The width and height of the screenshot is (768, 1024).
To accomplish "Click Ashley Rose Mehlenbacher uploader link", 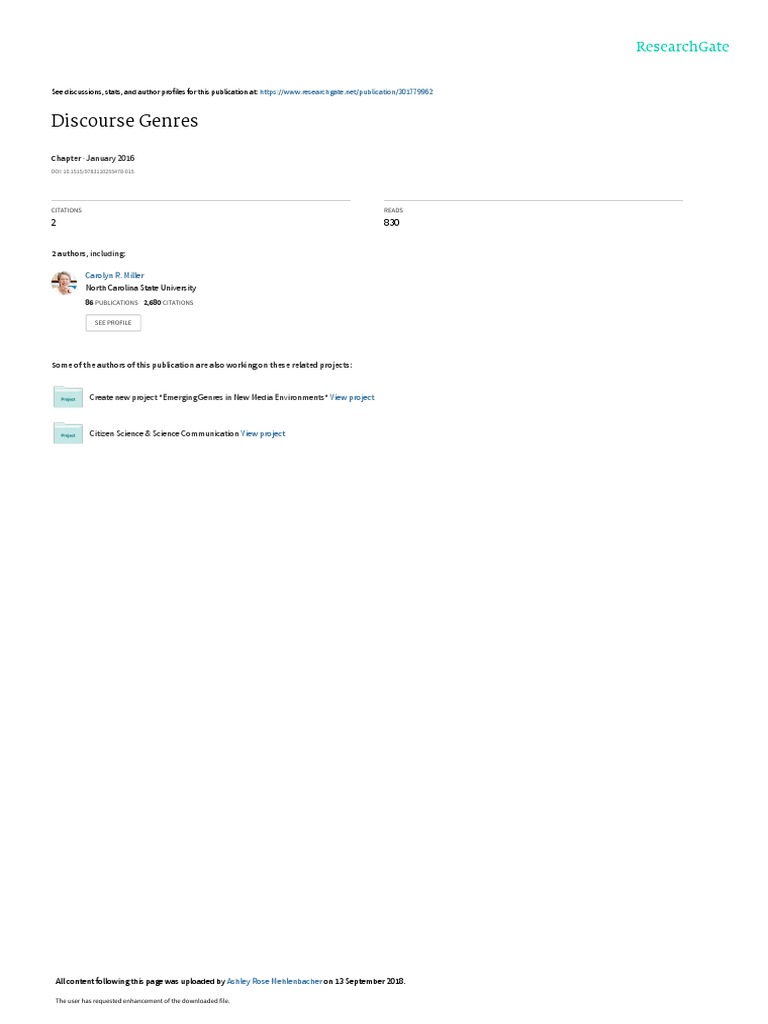I will point(274,981).
